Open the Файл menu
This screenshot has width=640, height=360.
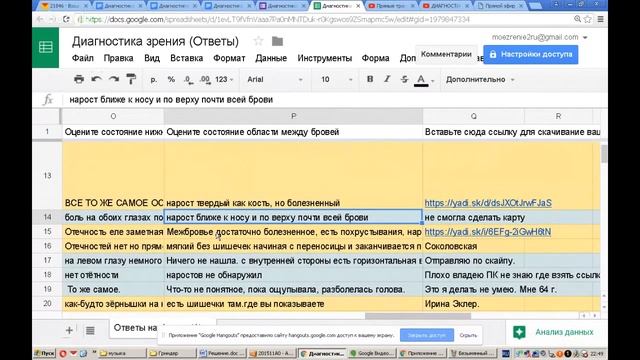[82, 58]
